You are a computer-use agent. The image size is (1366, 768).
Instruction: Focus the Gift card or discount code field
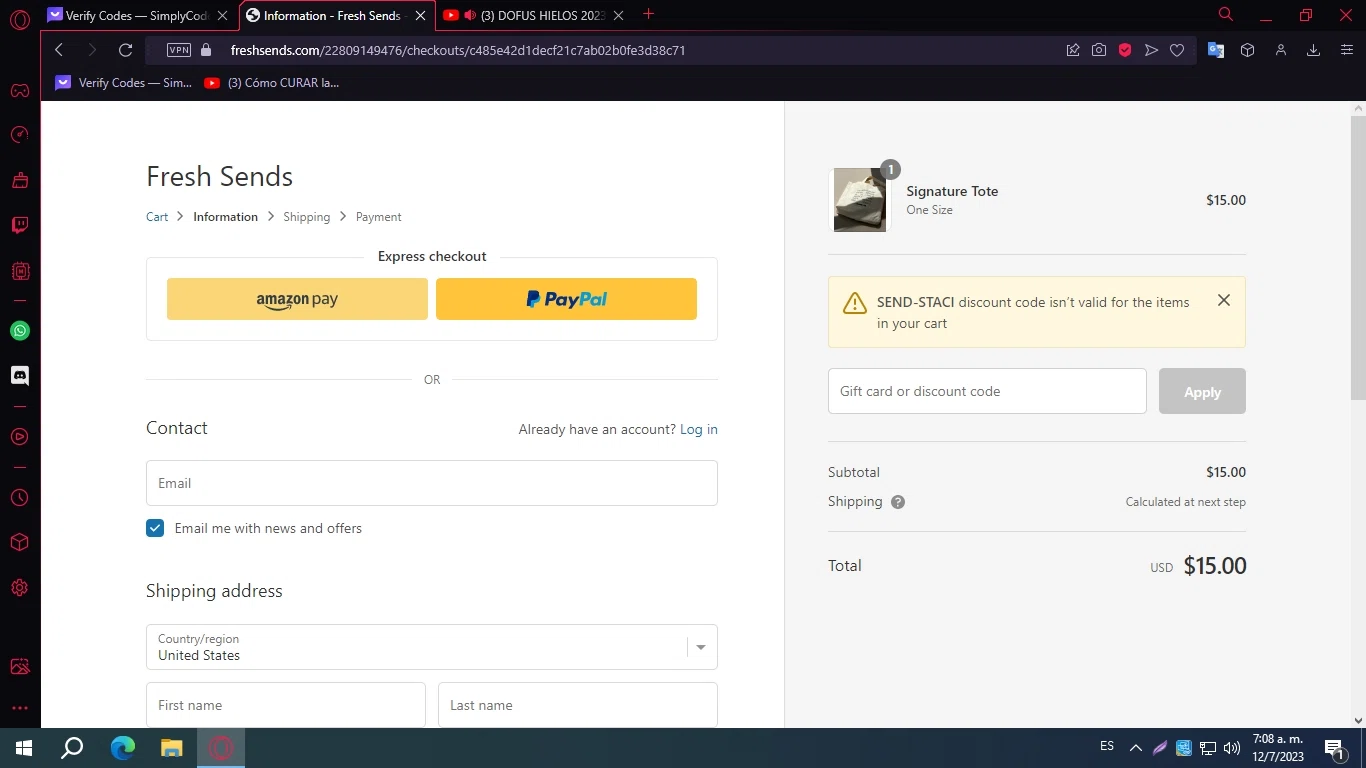tap(987, 391)
